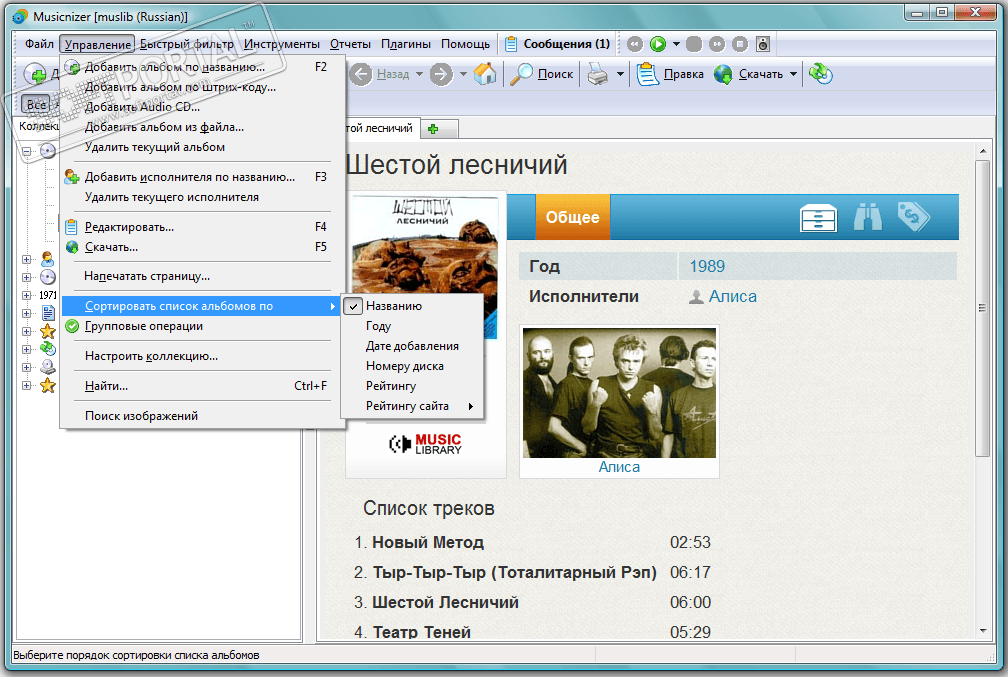Viewport: 1008px width, 677px height.
Task: Open the Алиса artist link next to Исполнители
Action: [733, 296]
